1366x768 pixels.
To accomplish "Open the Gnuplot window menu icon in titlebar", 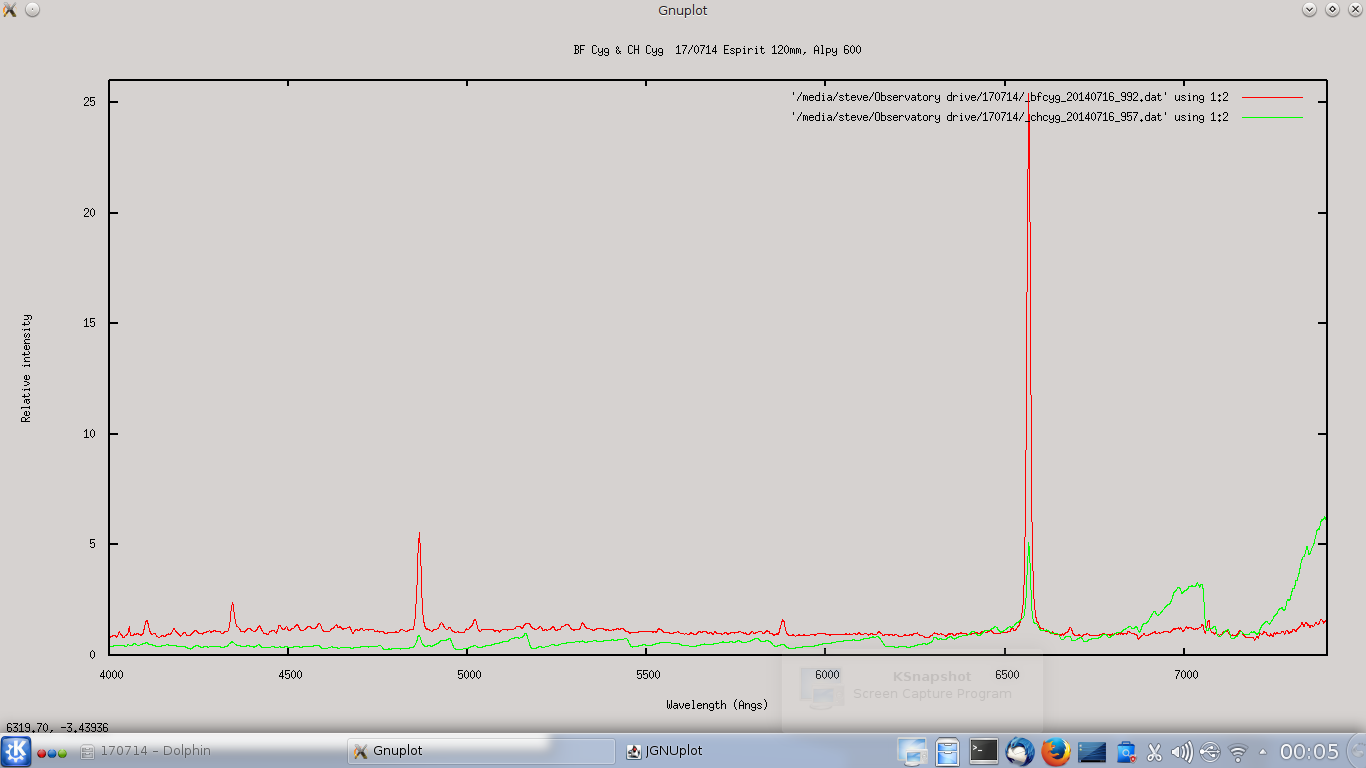I will 10,10.
